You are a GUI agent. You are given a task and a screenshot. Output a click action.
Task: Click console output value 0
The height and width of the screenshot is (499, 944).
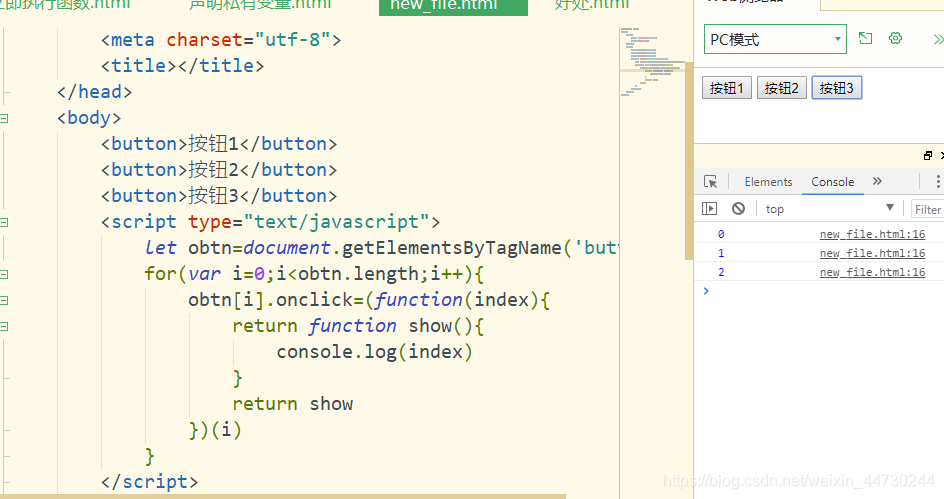(x=721, y=234)
